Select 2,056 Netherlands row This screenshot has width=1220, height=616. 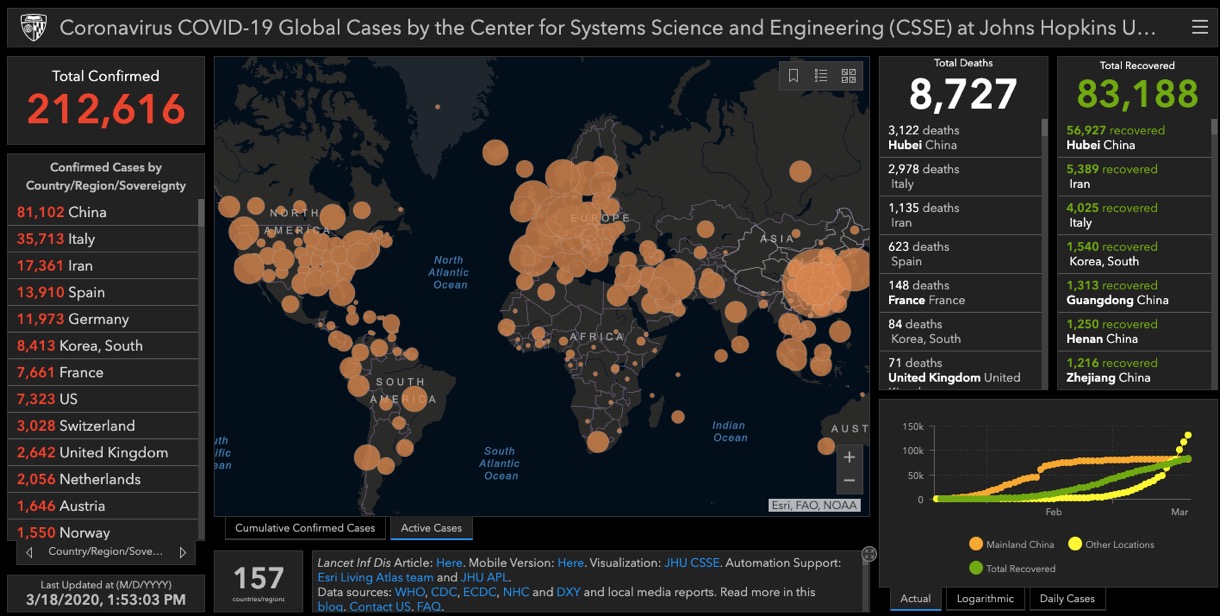[104, 479]
